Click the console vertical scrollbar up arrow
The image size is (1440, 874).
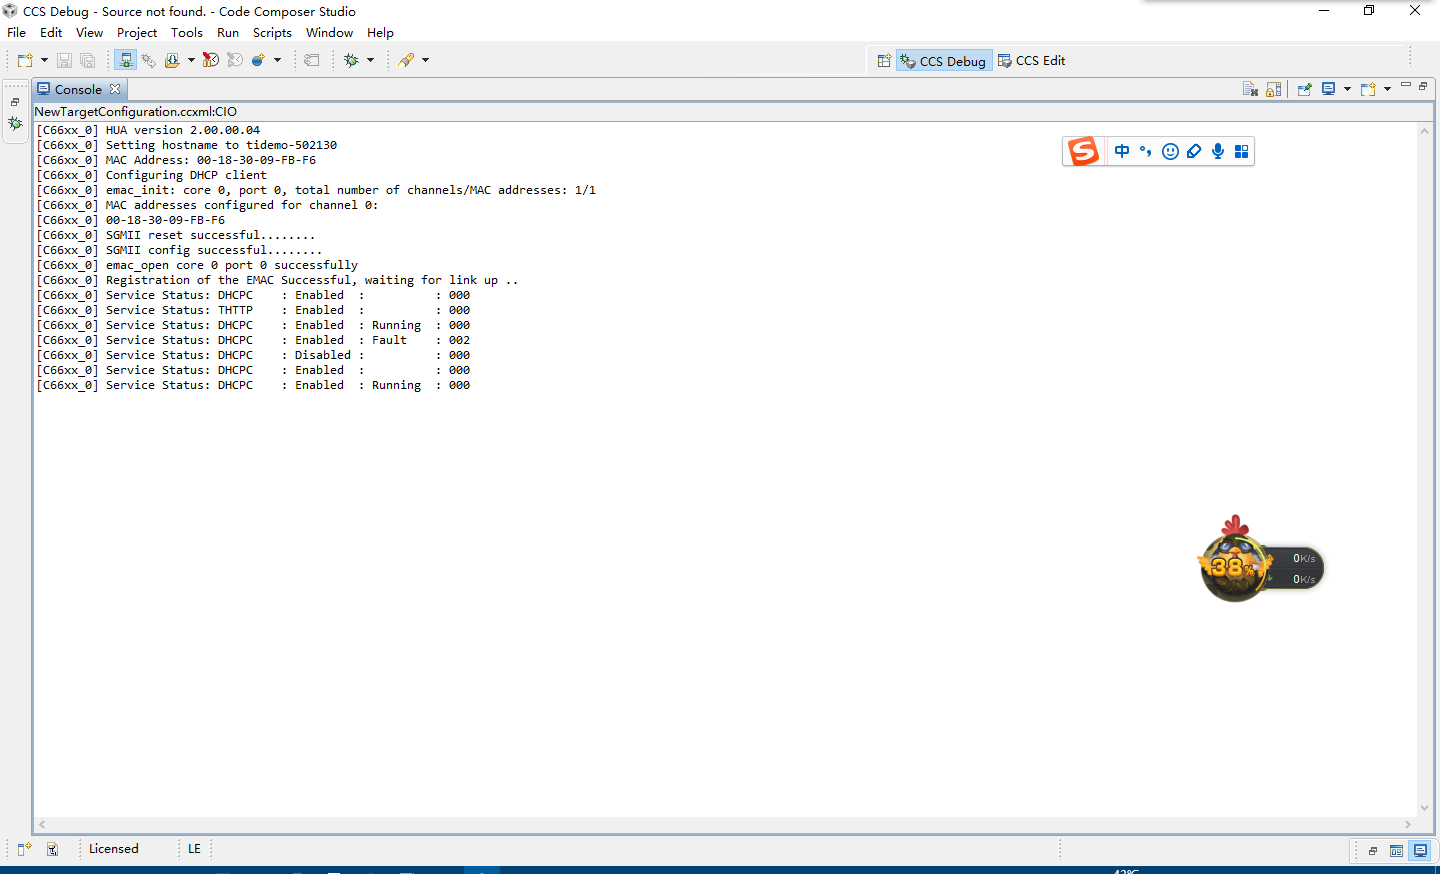tap(1424, 131)
